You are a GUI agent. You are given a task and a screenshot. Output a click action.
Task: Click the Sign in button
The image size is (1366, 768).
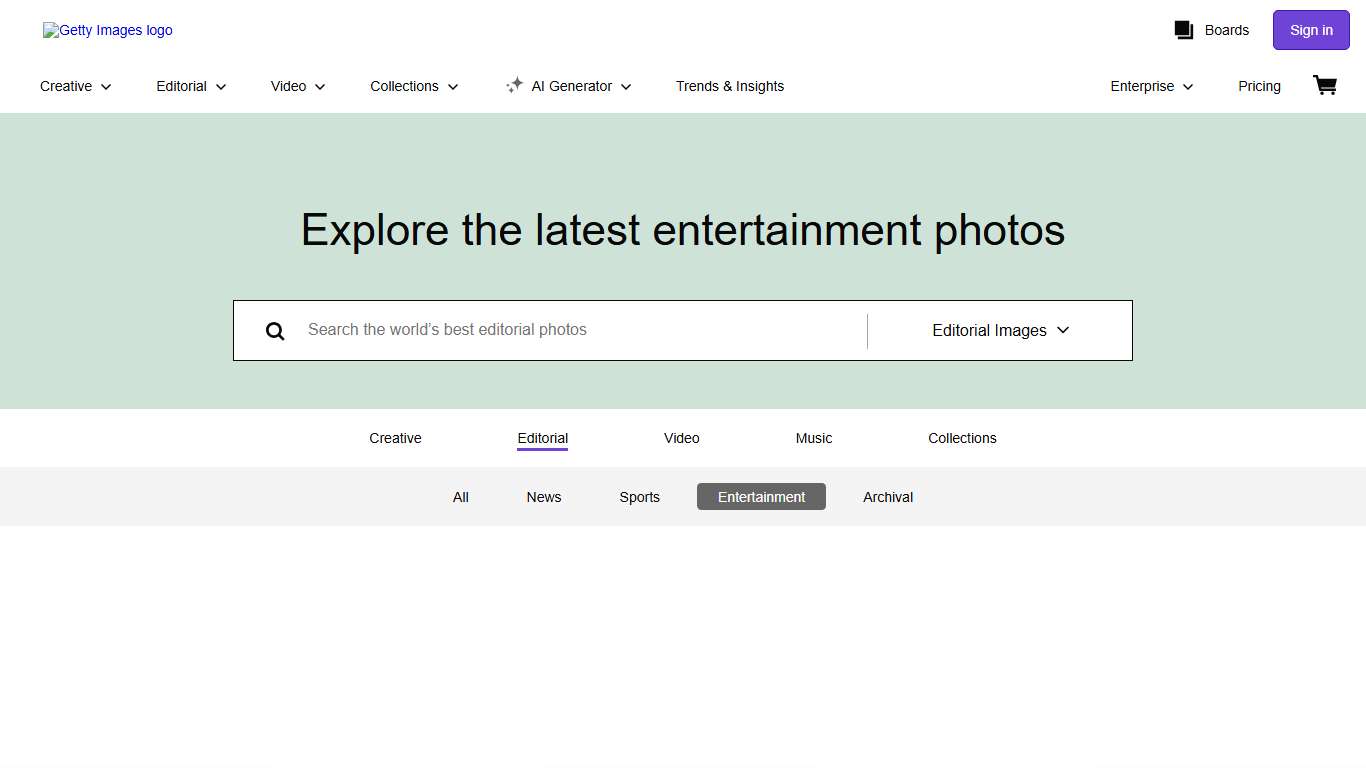point(1311,30)
